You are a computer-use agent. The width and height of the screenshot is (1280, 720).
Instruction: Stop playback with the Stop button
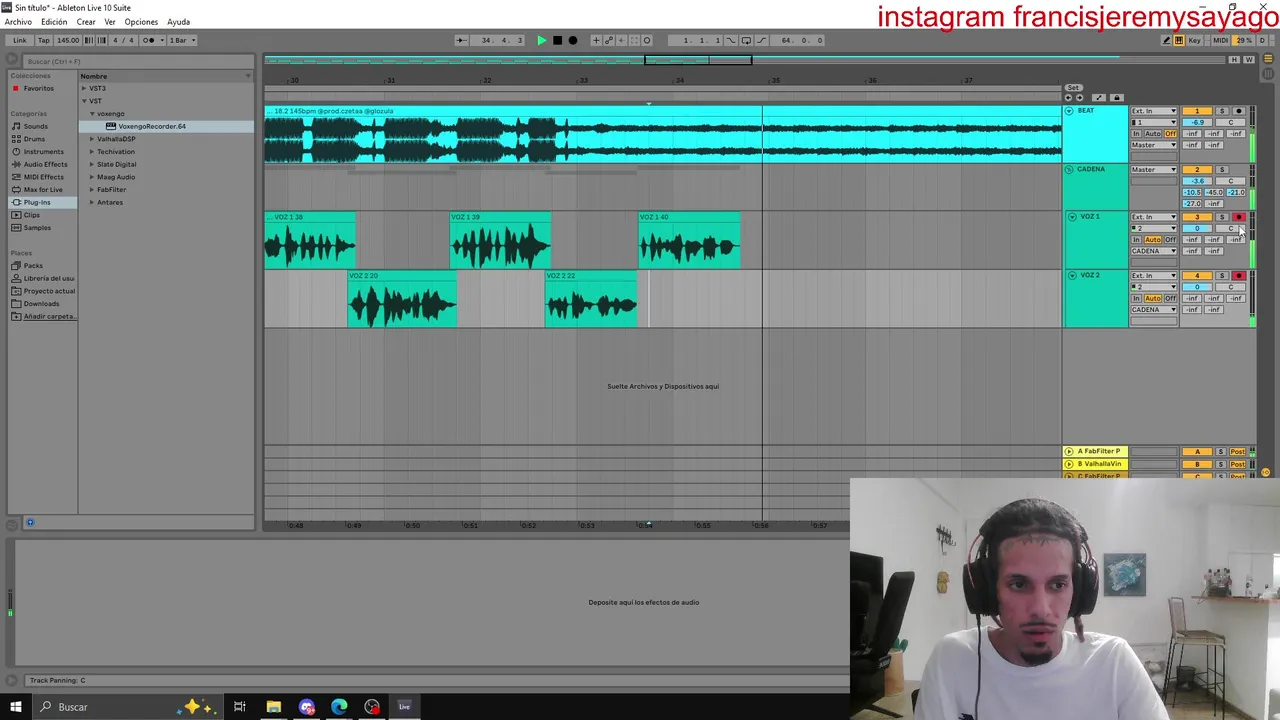click(x=557, y=40)
